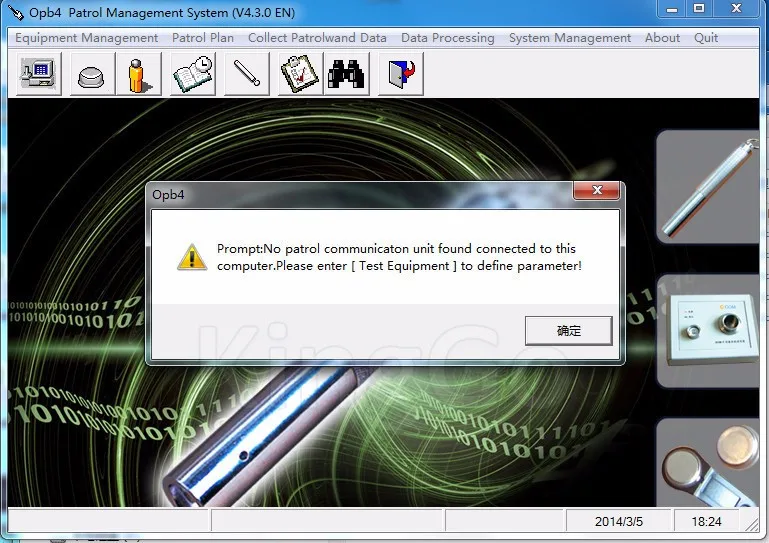Click the 18:24 time in status bar

(x=706, y=521)
